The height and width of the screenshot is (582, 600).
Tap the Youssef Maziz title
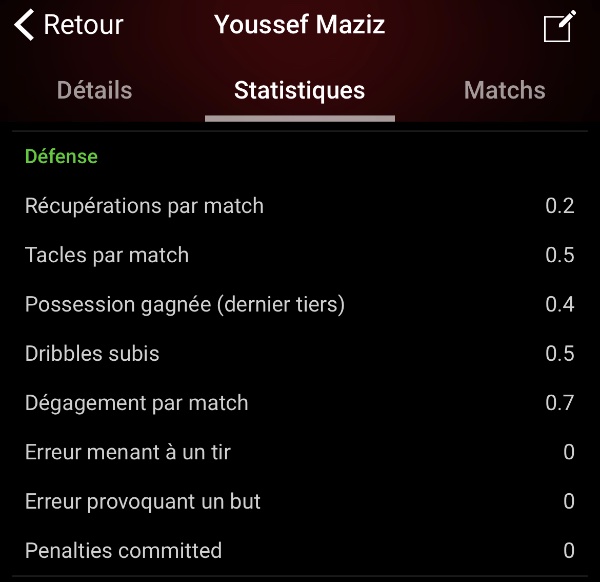coord(300,24)
